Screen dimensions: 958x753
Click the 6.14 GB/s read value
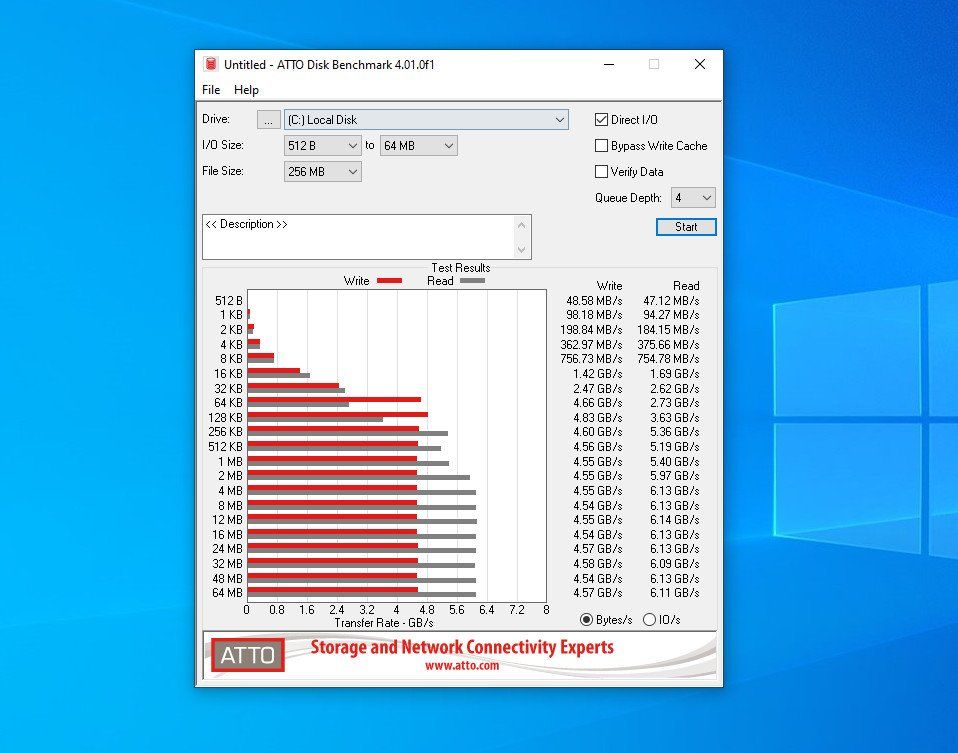click(x=675, y=520)
